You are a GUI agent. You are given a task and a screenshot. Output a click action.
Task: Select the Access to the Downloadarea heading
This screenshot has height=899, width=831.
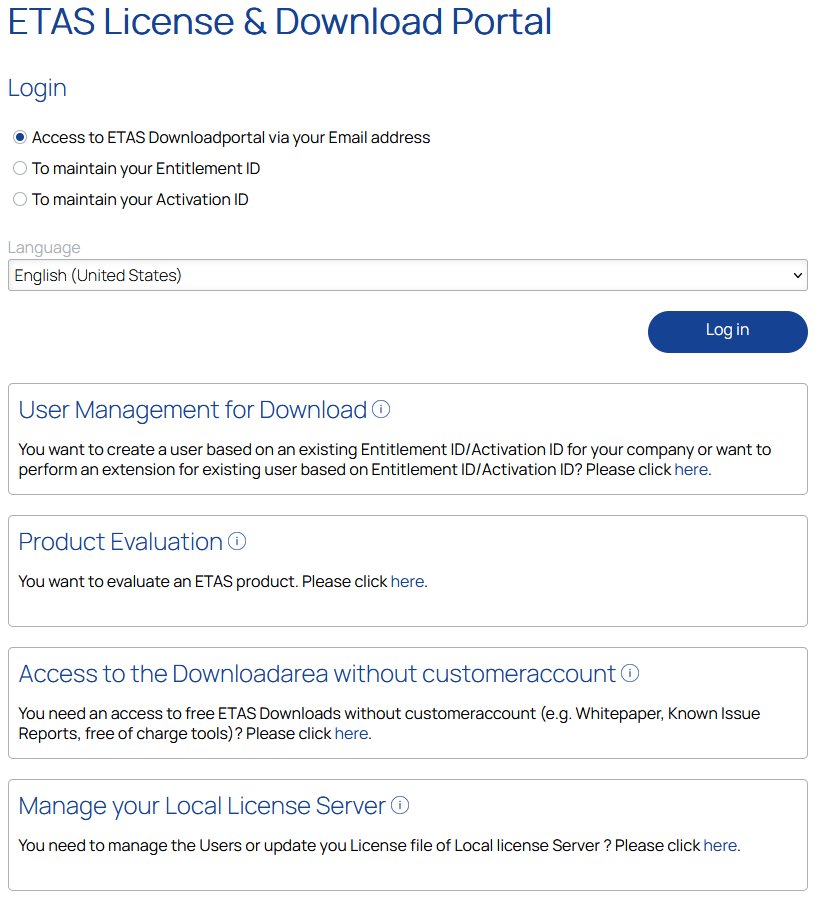(x=317, y=674)
